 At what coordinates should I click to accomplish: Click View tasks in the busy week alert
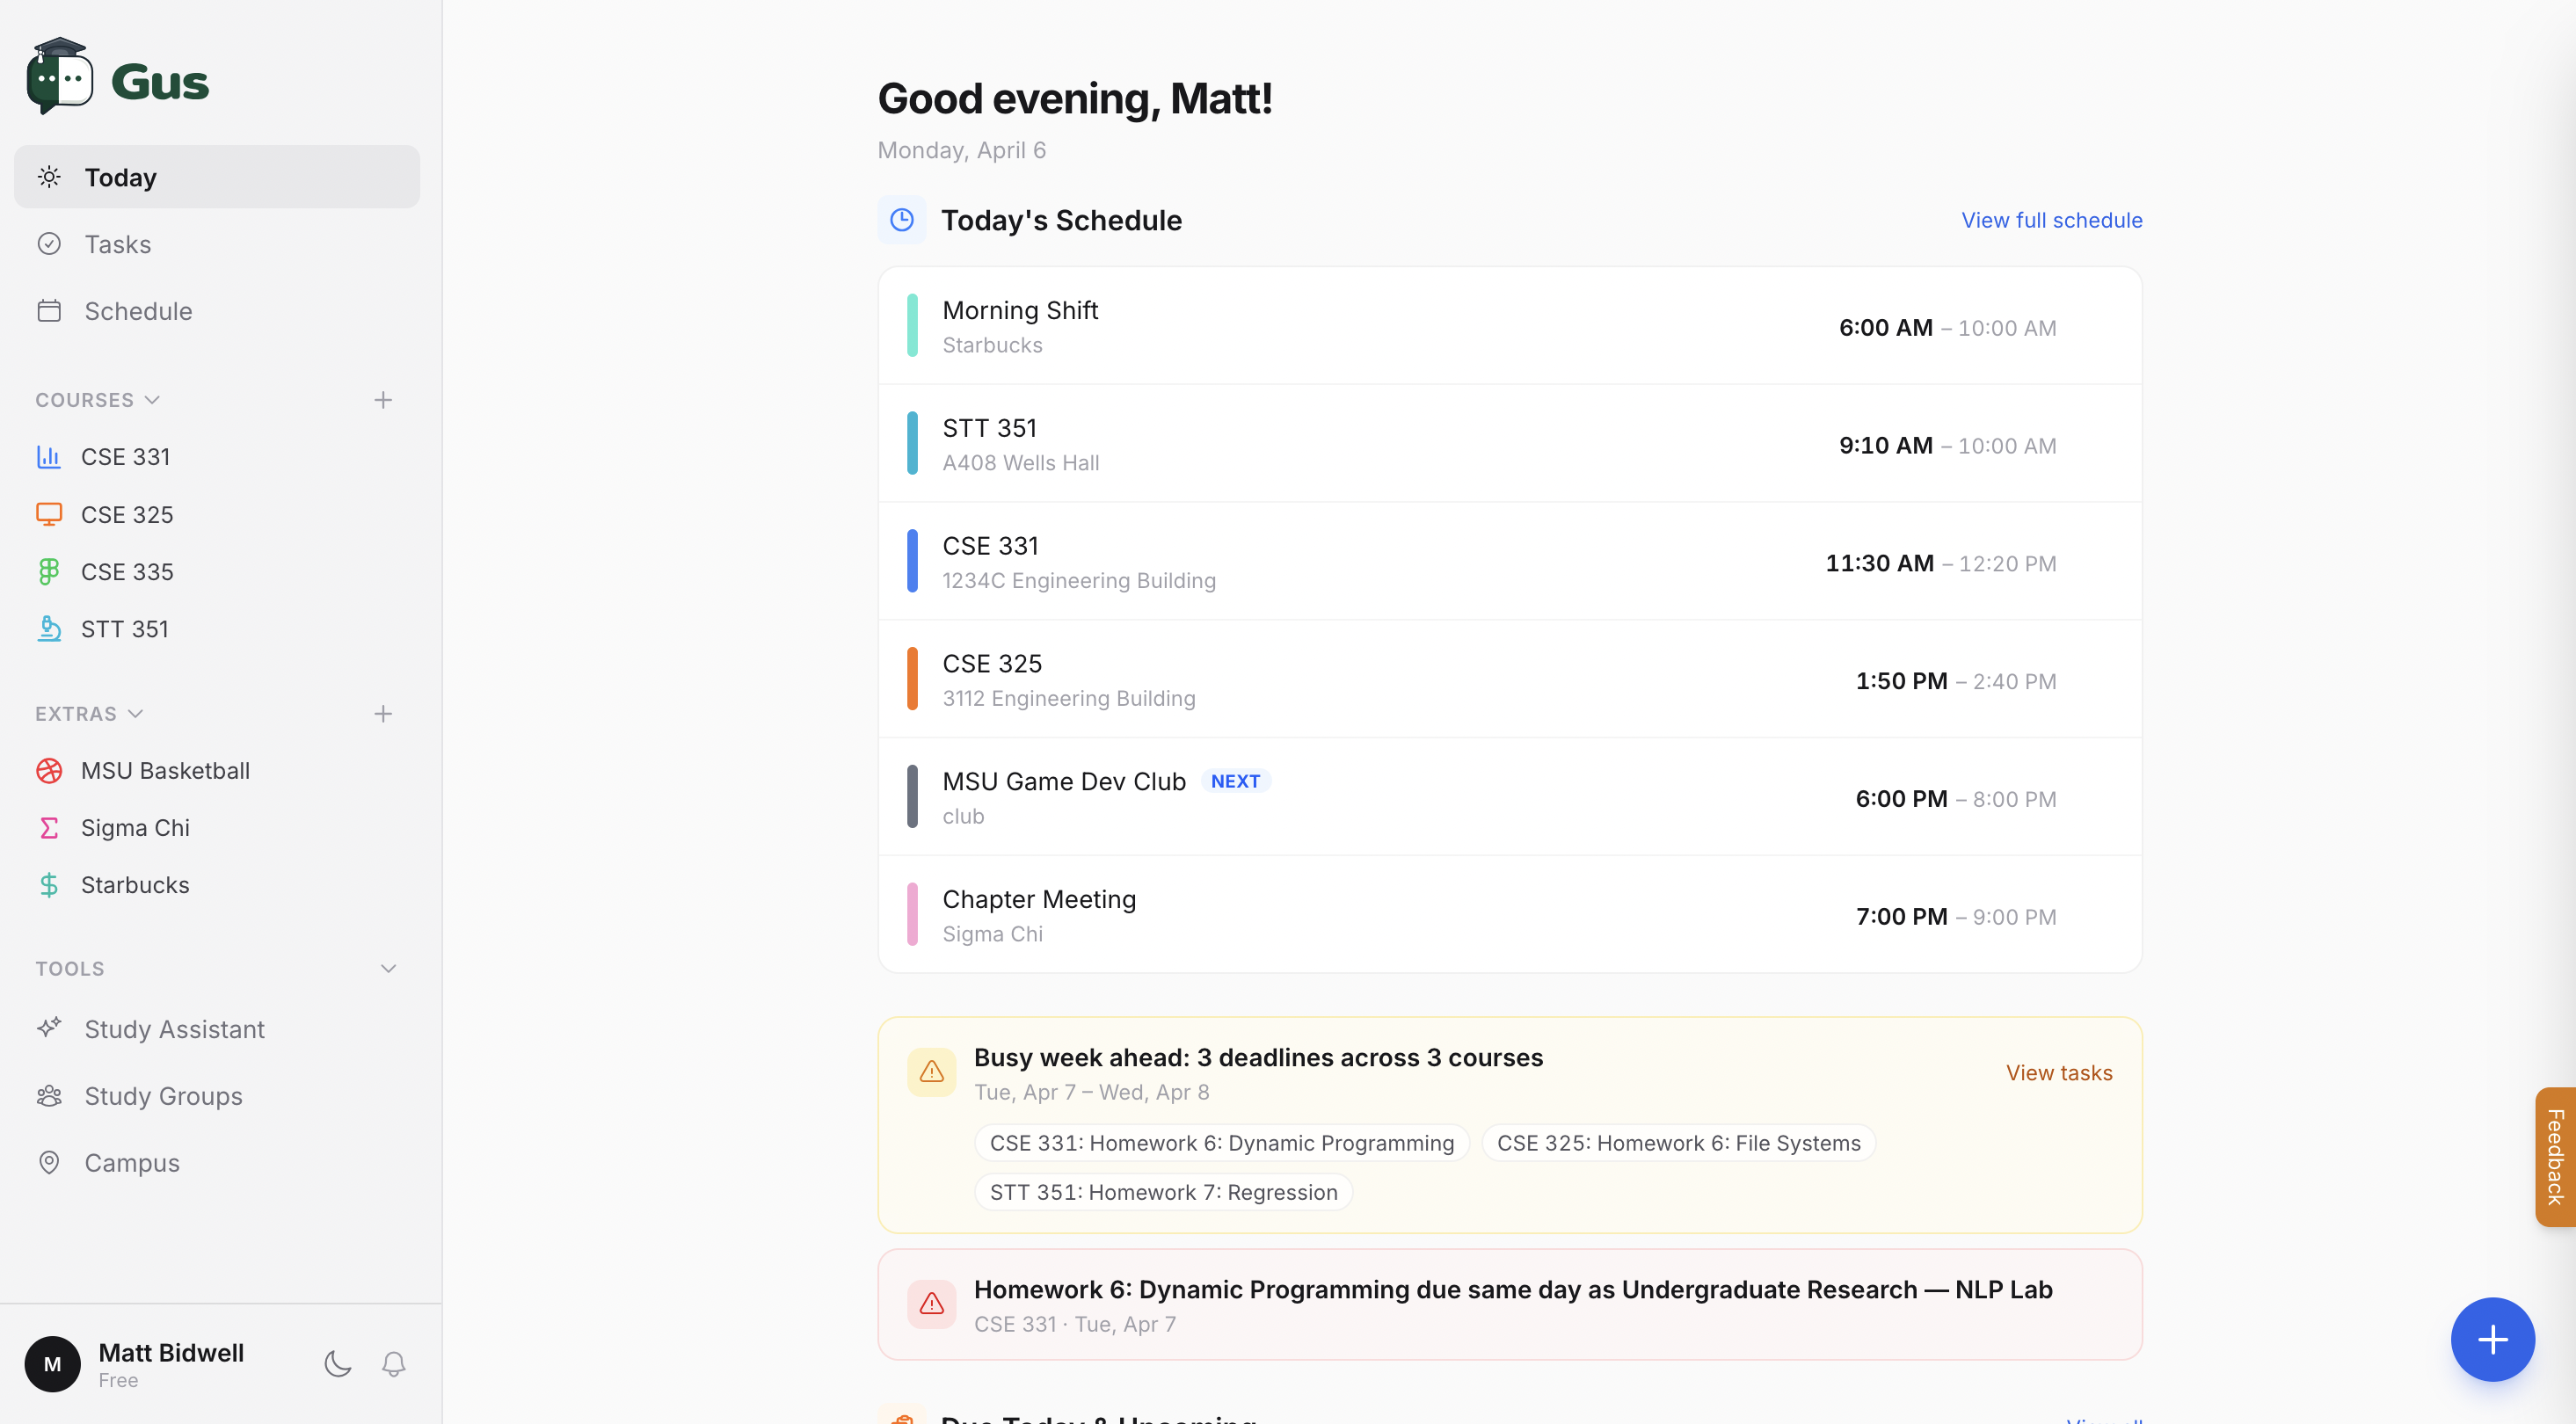[x=2059, y=1072]
